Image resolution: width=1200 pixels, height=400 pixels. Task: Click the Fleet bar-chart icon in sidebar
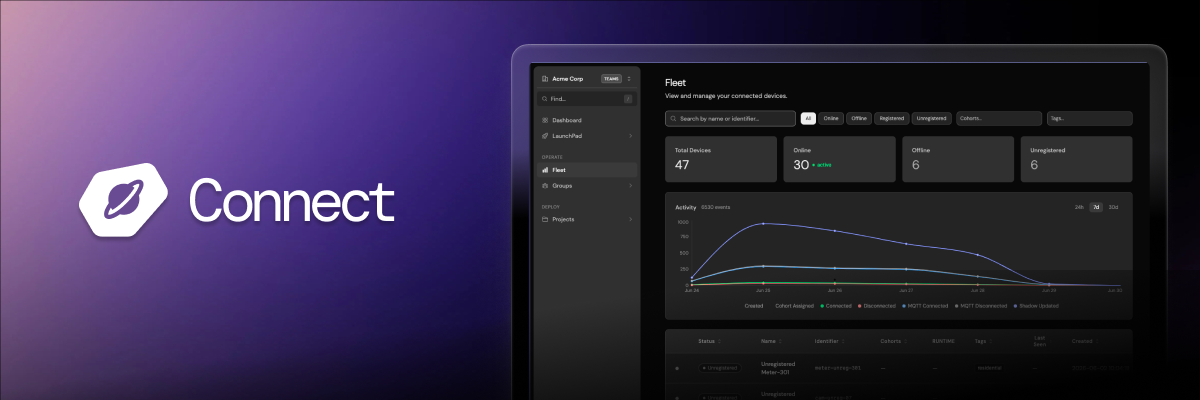pyautogui.click(x=544, y=170)
